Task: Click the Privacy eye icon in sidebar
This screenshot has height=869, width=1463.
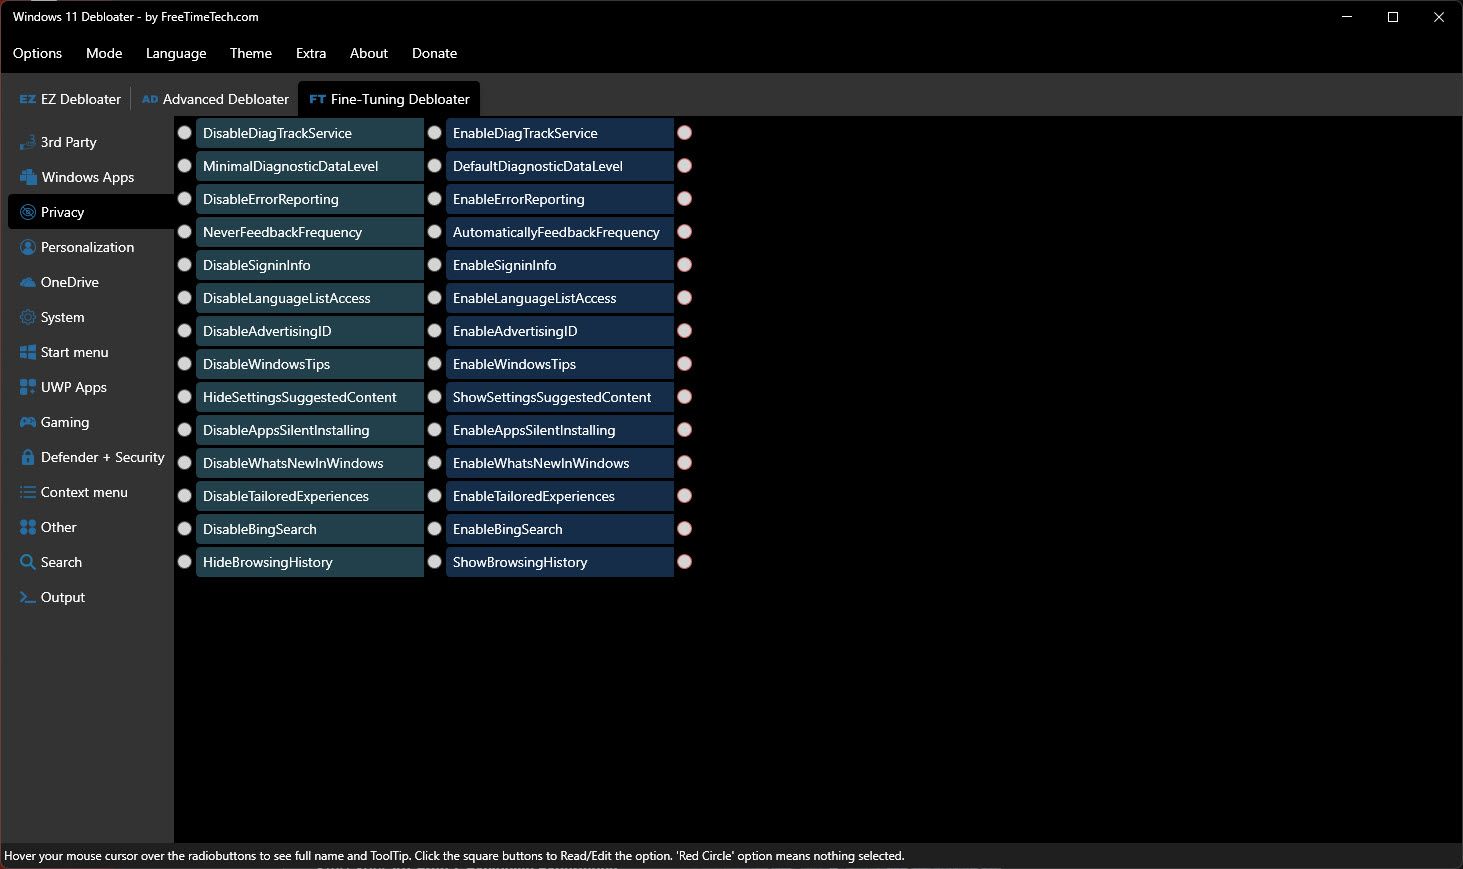Action: point(28,212)
